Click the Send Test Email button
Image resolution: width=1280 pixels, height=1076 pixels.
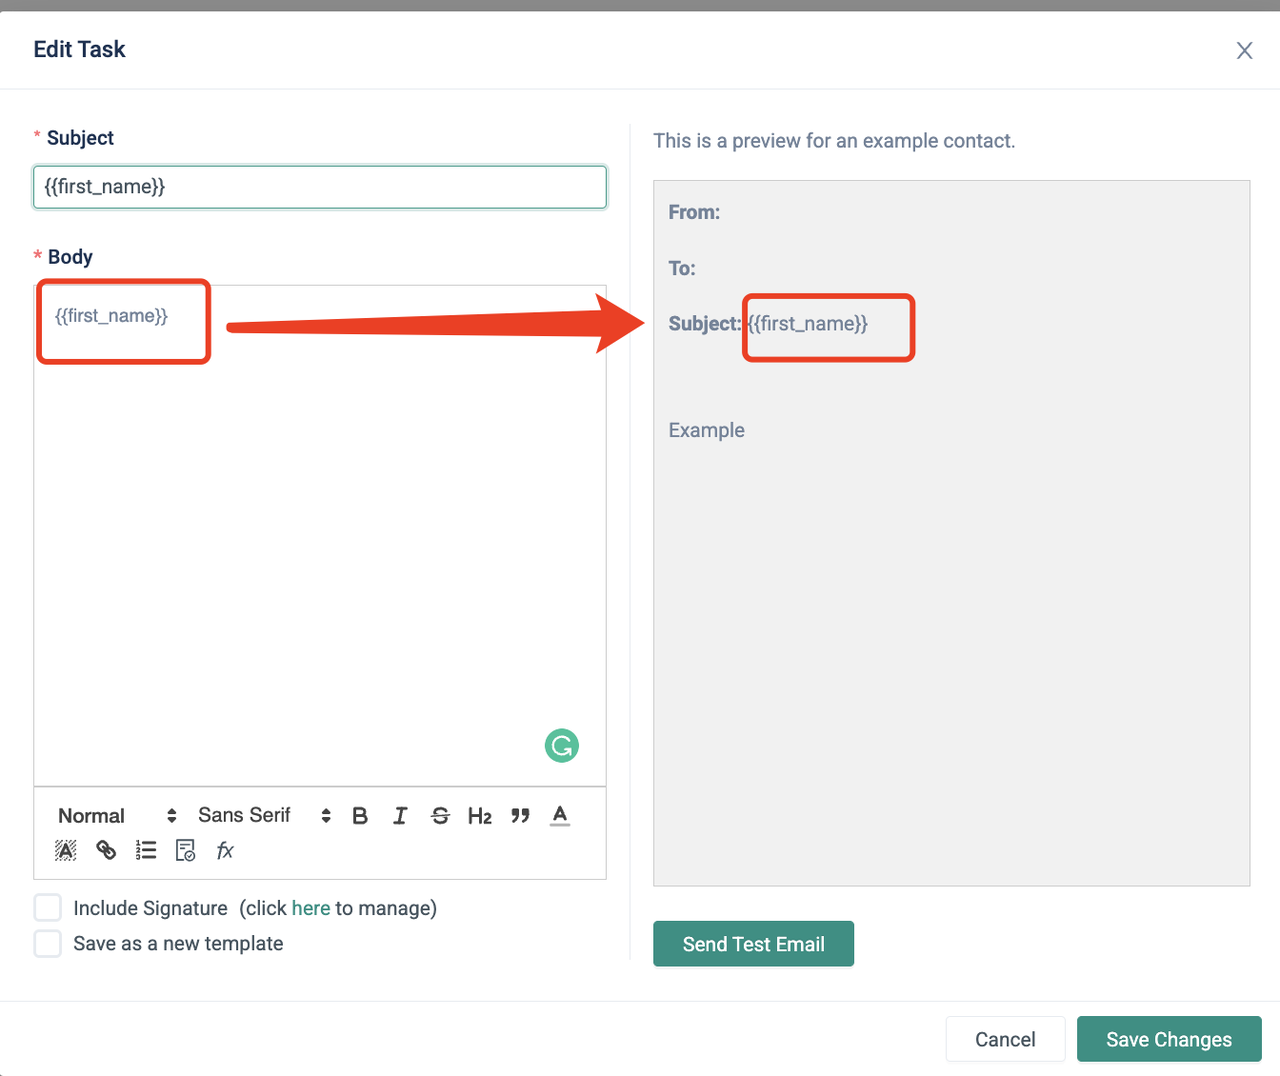(x=753, y=944)
